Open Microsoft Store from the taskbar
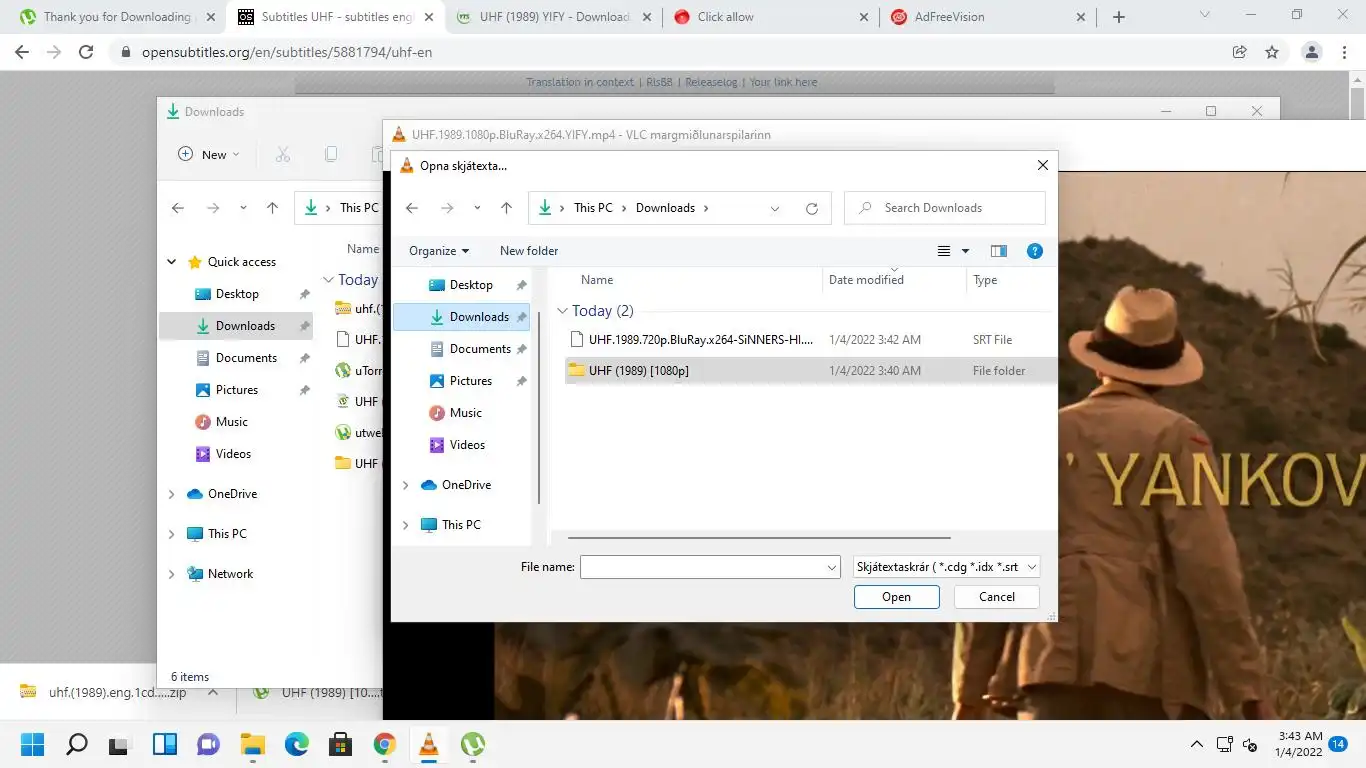The height and width of the screenshot is (768, 1366). tap(340, 744)
